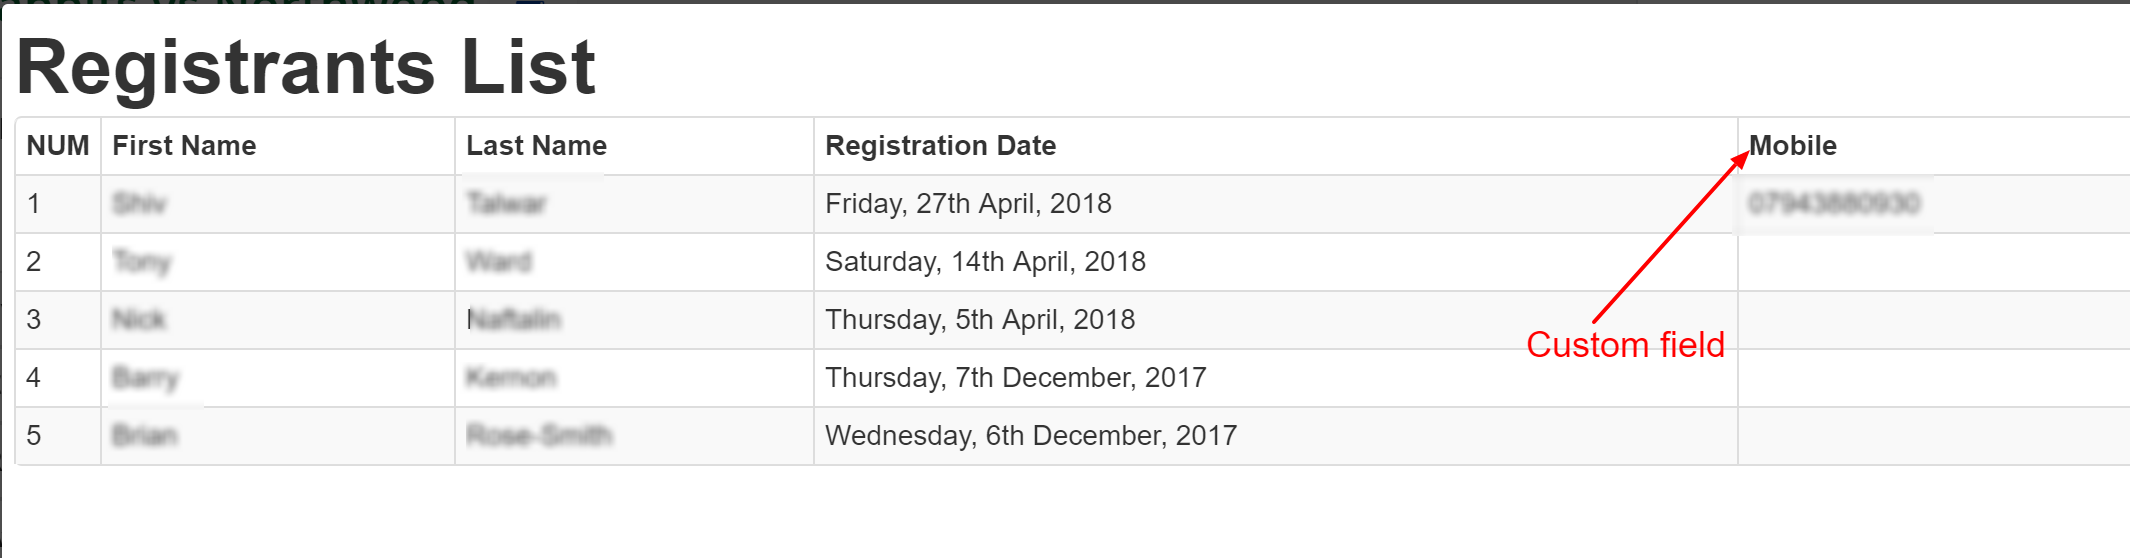This screenshot has height=558, width=2130.
Task: Click the red "Custom field" annotation text
Action: (1625, 345)
